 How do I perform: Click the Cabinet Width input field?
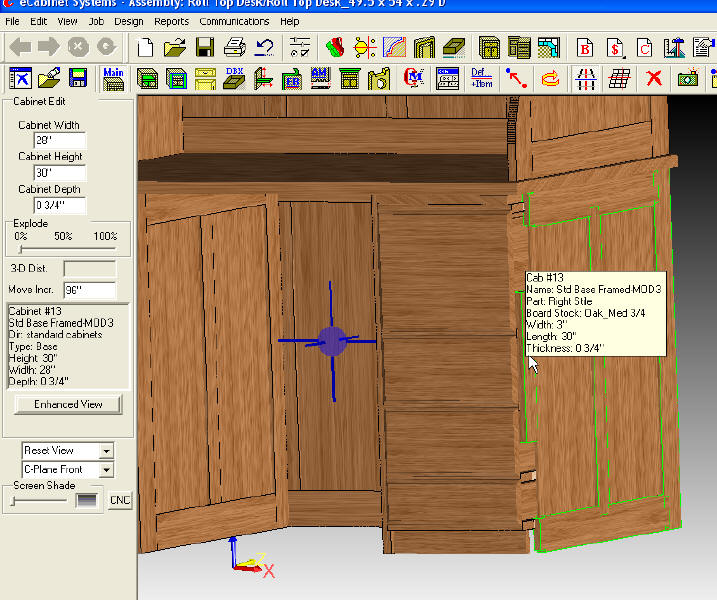(60, 141)
